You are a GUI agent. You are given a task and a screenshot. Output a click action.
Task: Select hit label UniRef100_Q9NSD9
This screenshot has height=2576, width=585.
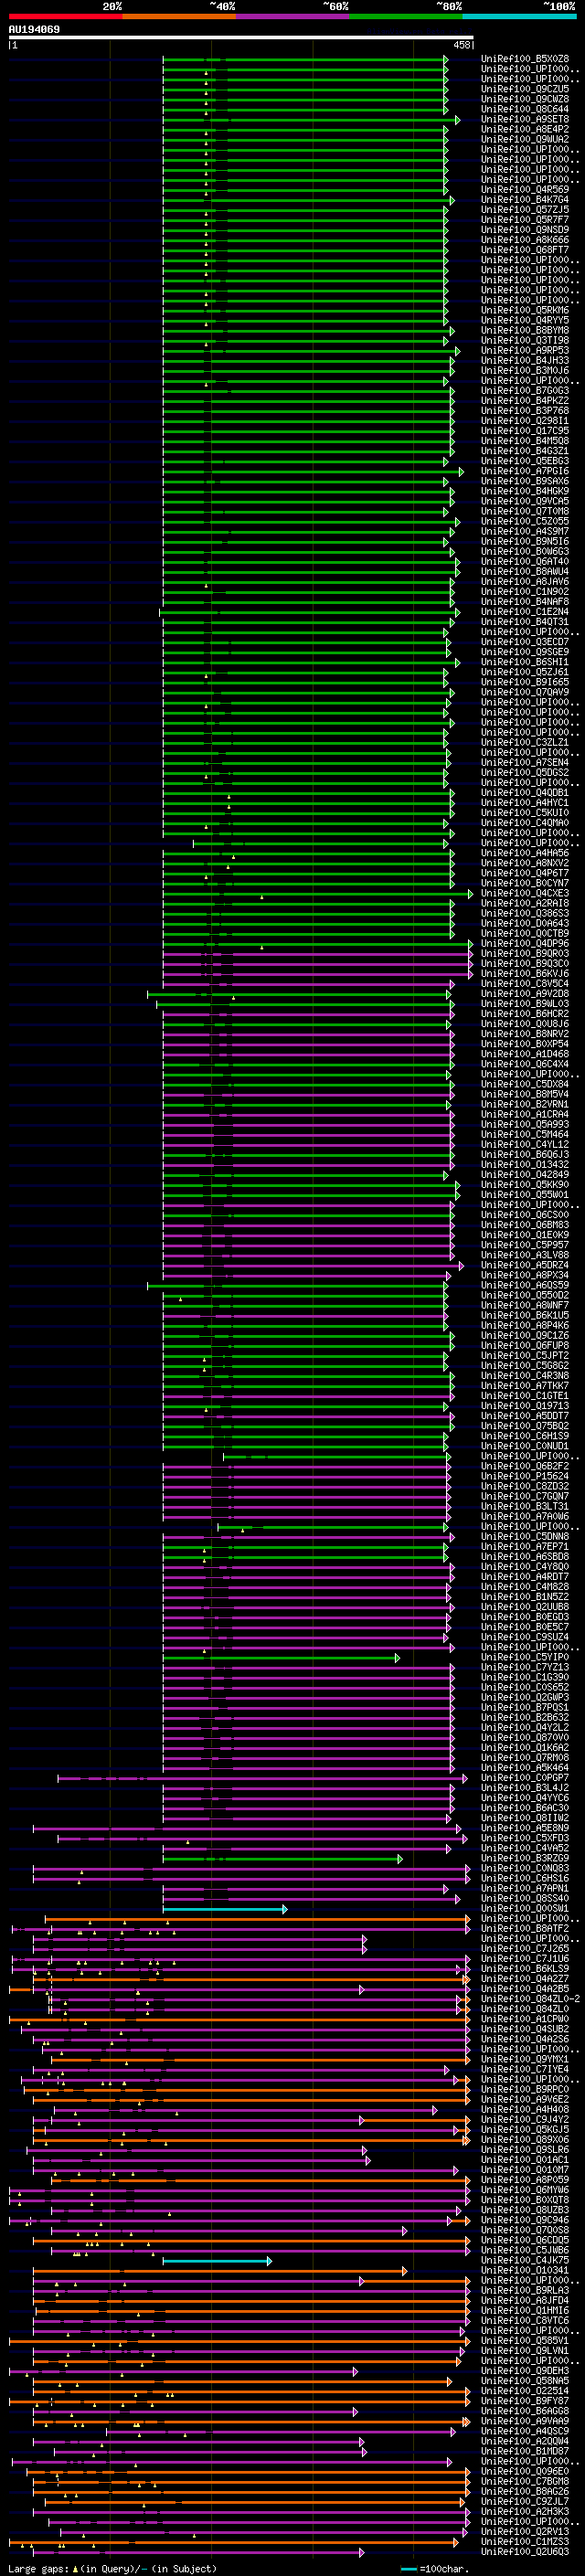[x=525, y=230]
